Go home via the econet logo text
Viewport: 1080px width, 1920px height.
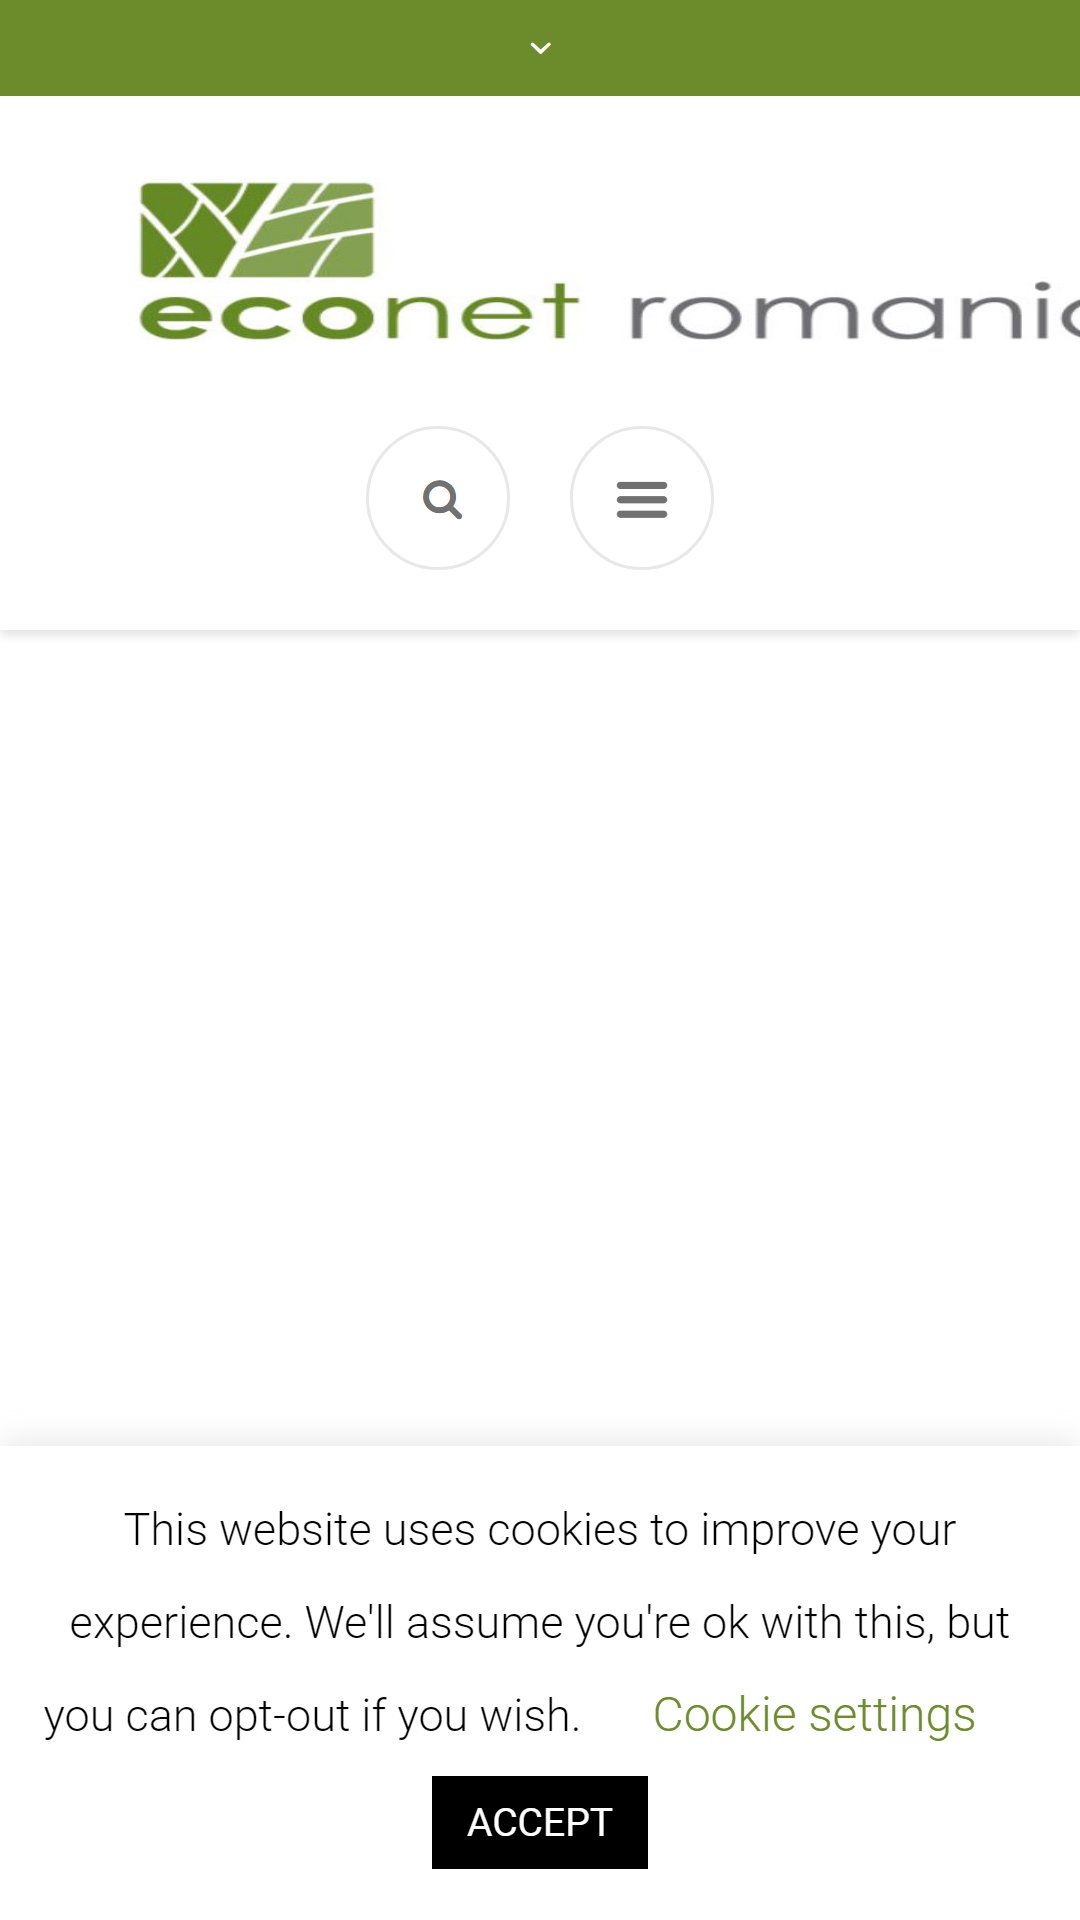click(359, 311)
